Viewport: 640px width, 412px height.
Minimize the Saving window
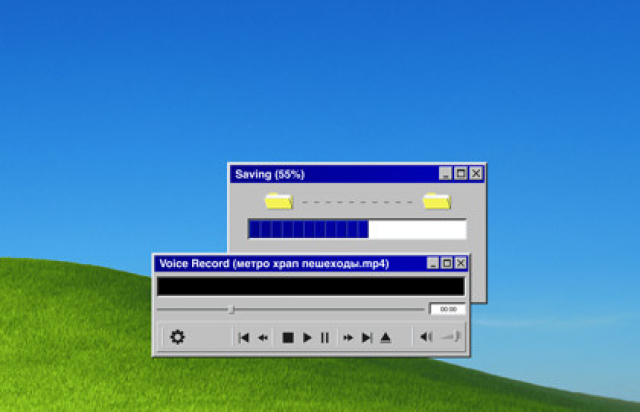coord(445,174)
